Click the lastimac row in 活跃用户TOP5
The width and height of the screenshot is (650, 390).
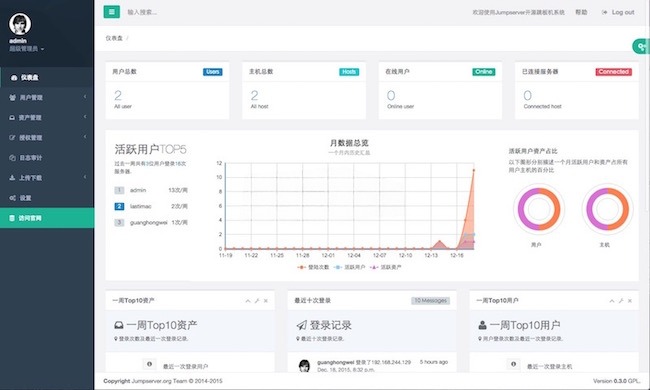tap(151, 206)
